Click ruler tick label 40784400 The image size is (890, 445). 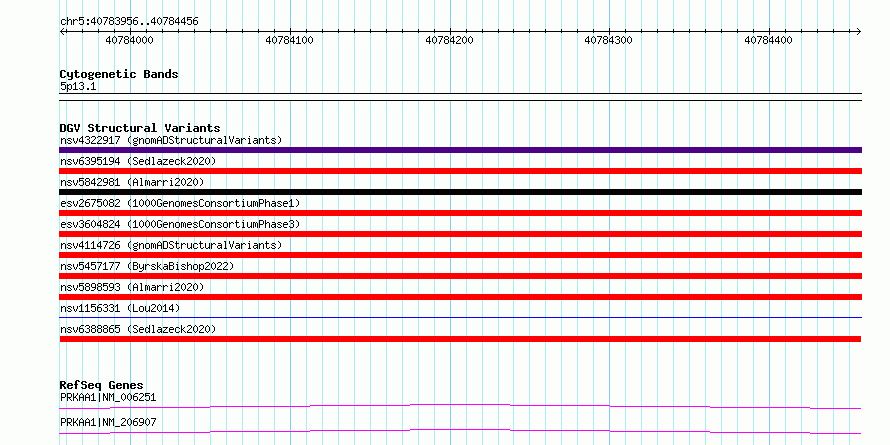(x=769, y=40)
